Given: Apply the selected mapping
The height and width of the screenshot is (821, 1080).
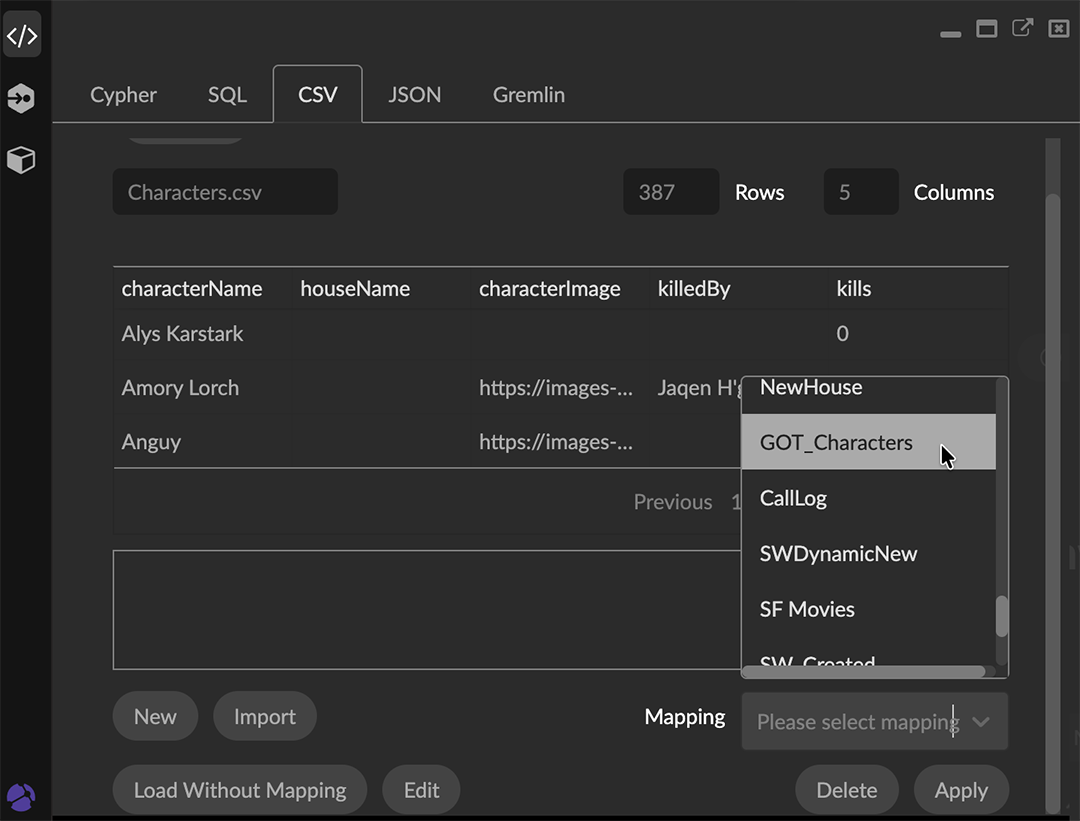Looking at the screenshot, I should (961, 789).
